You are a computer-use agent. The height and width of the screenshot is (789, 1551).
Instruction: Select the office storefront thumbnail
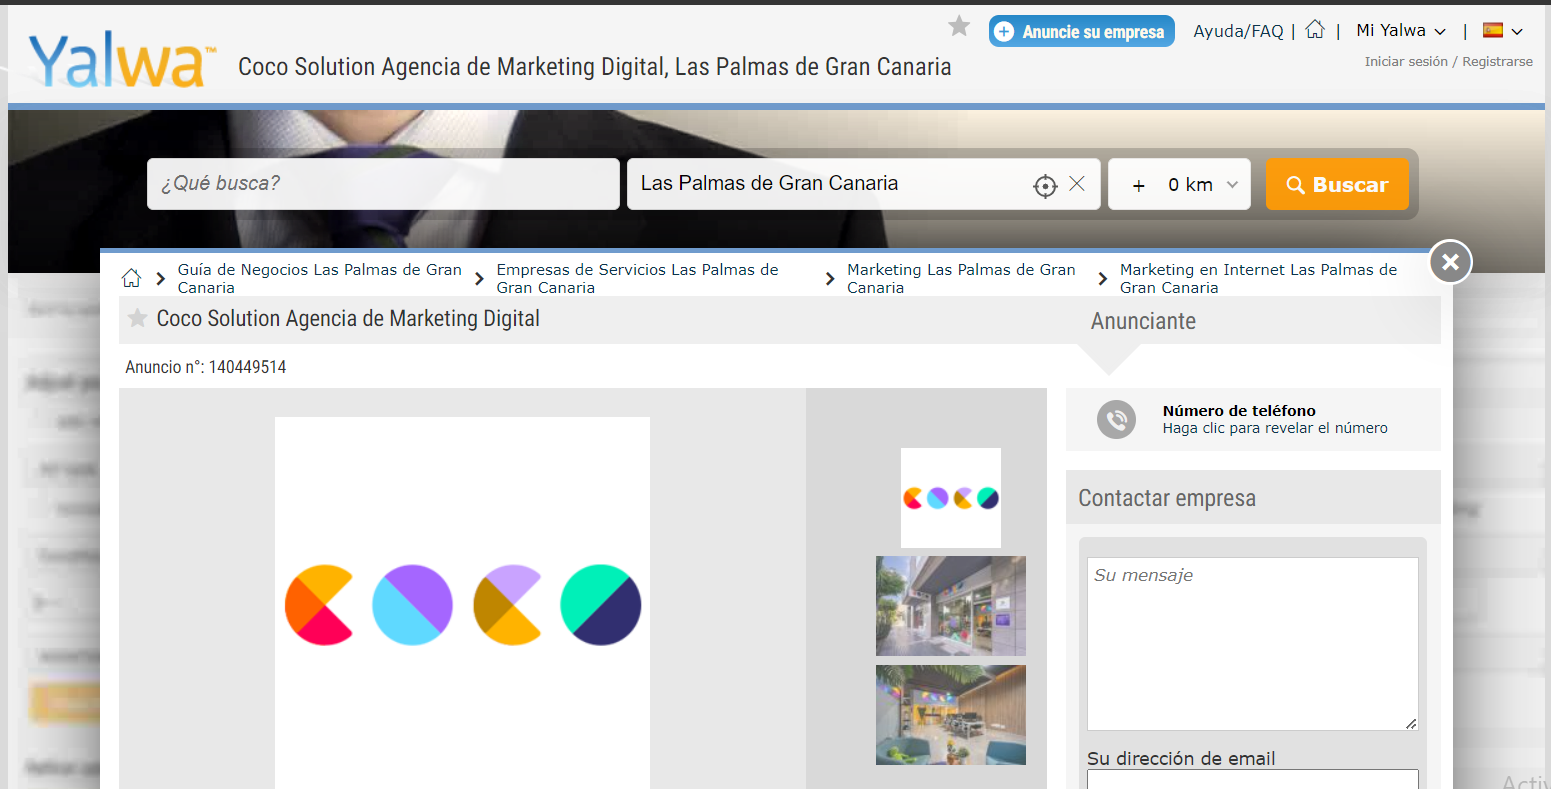951,606
